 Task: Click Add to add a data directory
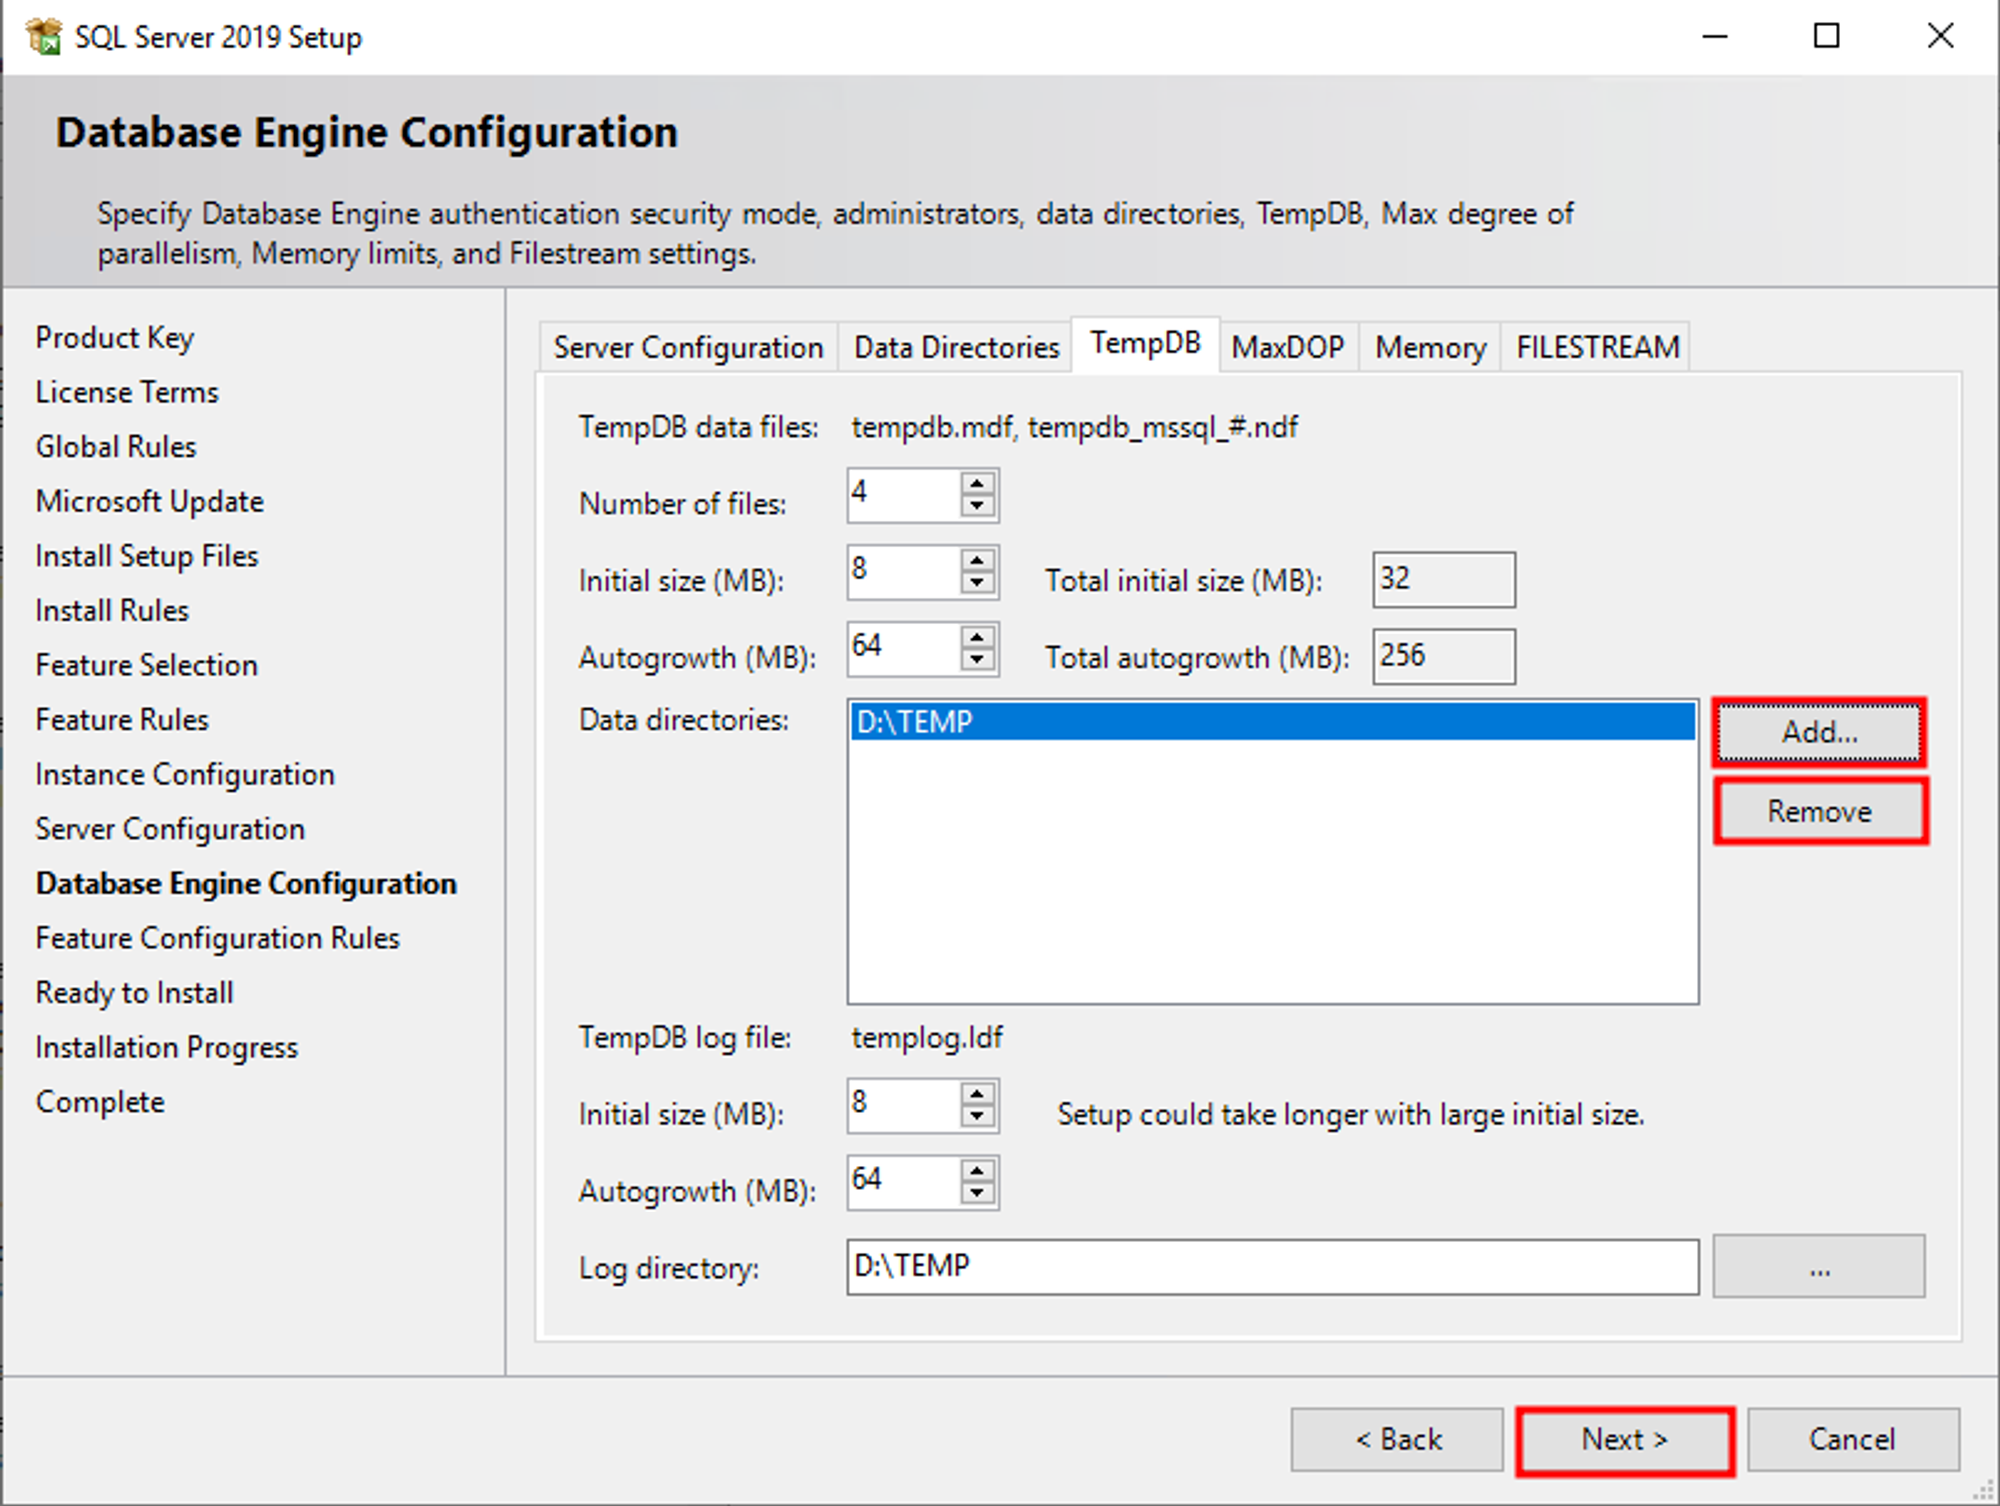[x=1819, y=731]
